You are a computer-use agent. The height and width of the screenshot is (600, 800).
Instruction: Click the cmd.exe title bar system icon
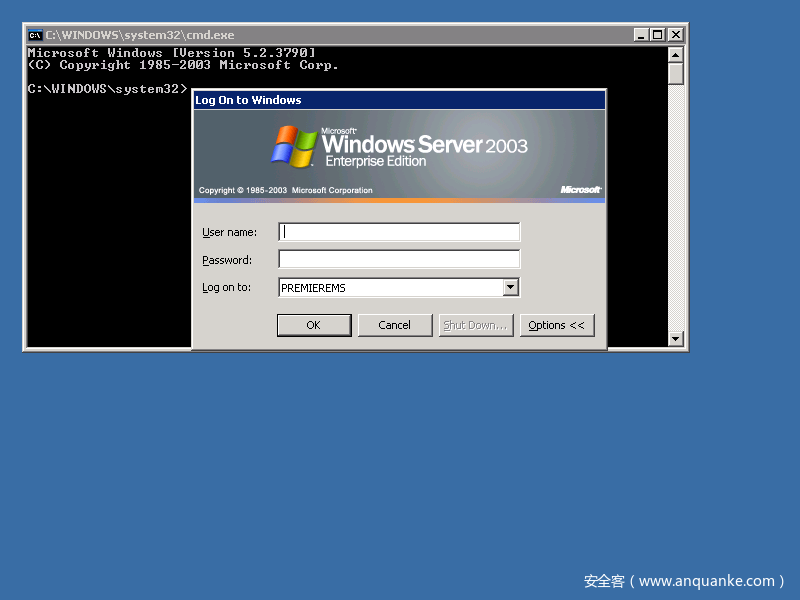tap(35, 35)
